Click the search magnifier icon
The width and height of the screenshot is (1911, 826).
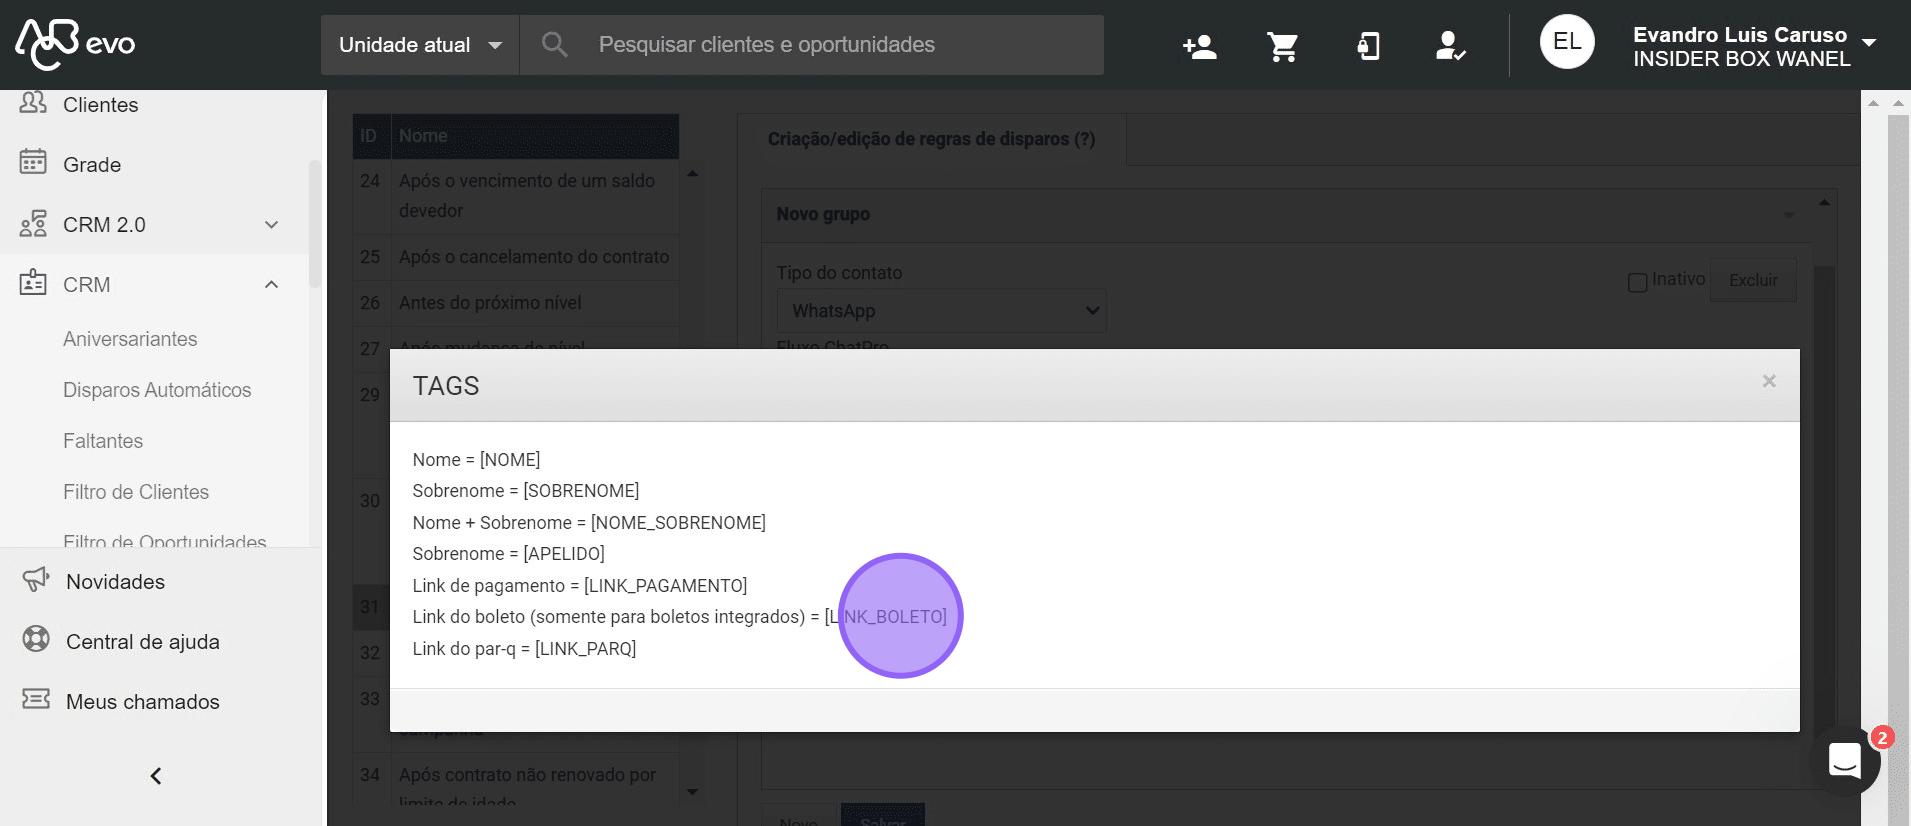tap(554, 44)
